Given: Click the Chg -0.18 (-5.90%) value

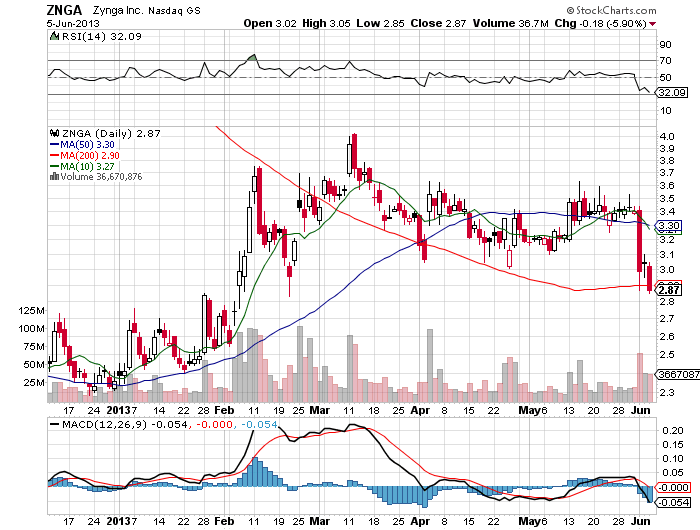Looking at the screenshot, I should [x=600, y=23].
